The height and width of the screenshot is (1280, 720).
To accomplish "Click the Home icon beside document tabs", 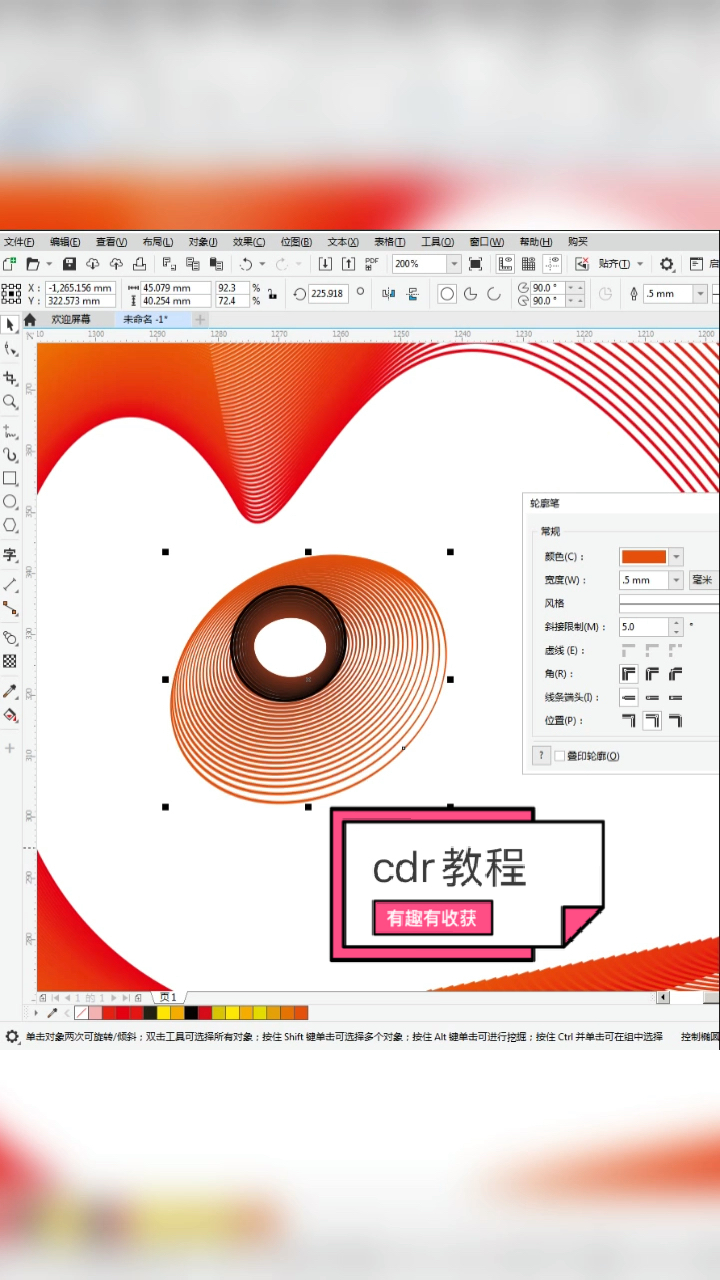I will [30, 320].
